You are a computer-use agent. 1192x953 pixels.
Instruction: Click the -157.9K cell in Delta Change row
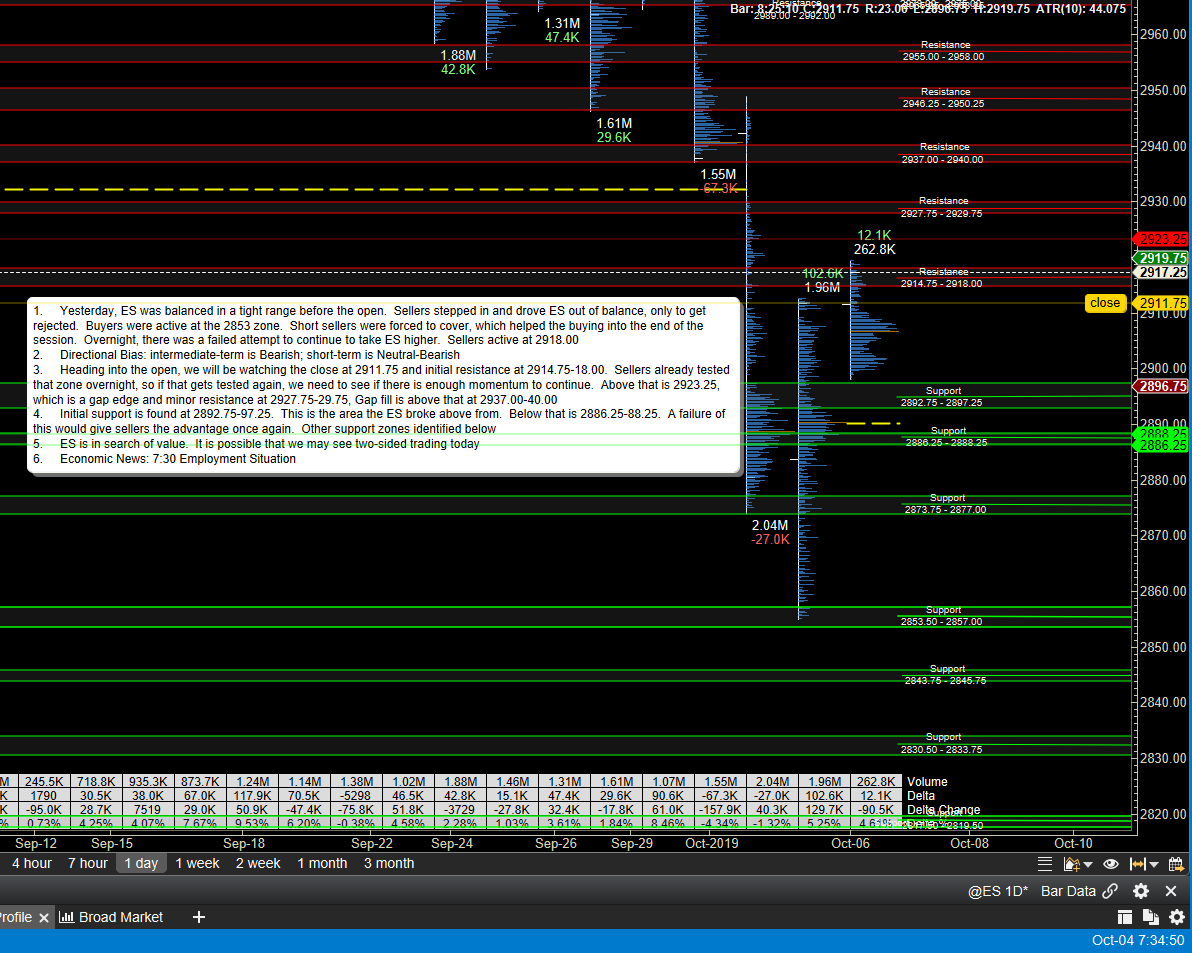[x=720, y=809]
